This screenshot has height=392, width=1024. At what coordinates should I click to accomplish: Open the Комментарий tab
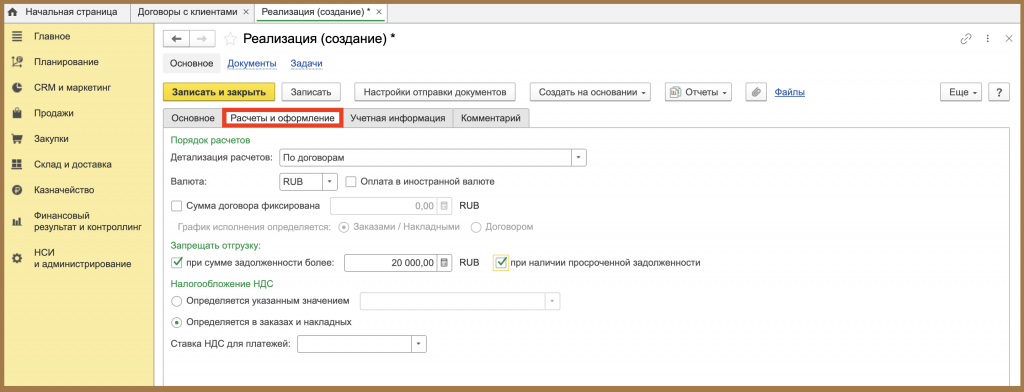490,118
